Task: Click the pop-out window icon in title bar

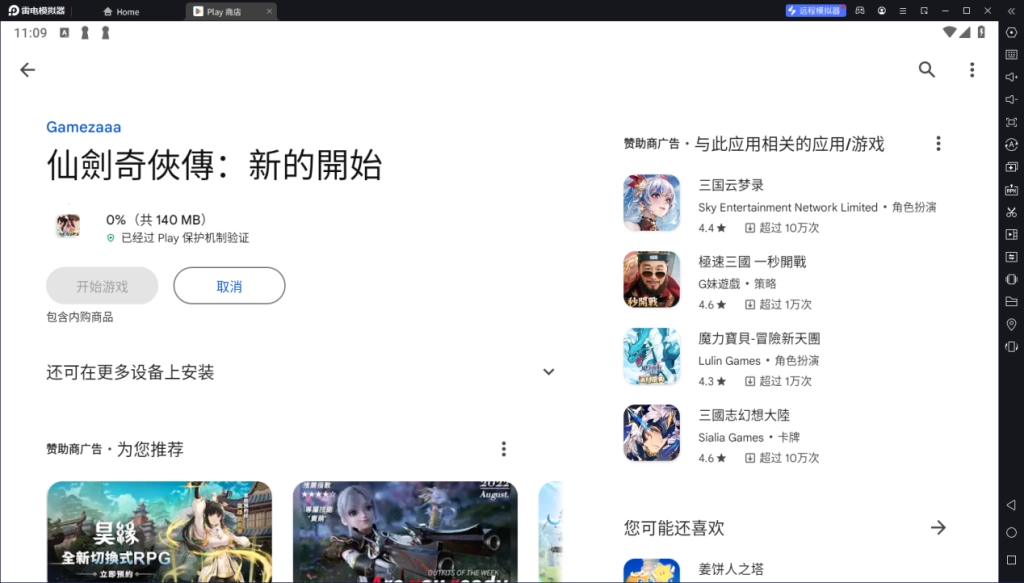Action: pyautogui.click(x=924, y=10)
